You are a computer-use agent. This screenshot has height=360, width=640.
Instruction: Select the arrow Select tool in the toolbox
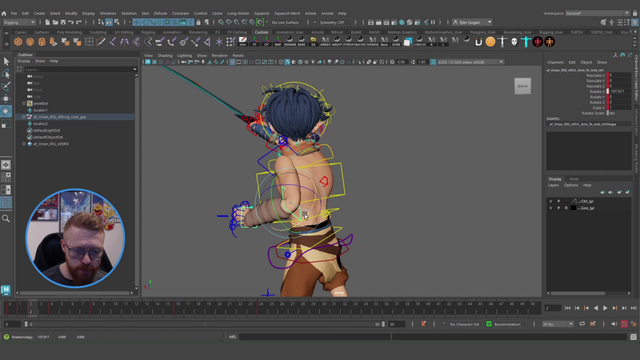tap(6, 62)
